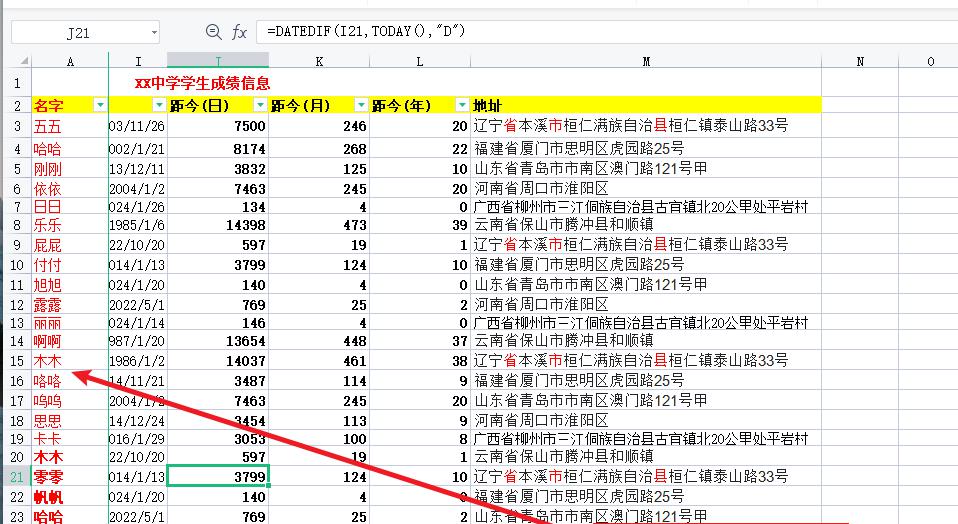Click address cell in row 6 河南省周口市淮阳区
The image size is (958, 524).
(x=646, y=189)
